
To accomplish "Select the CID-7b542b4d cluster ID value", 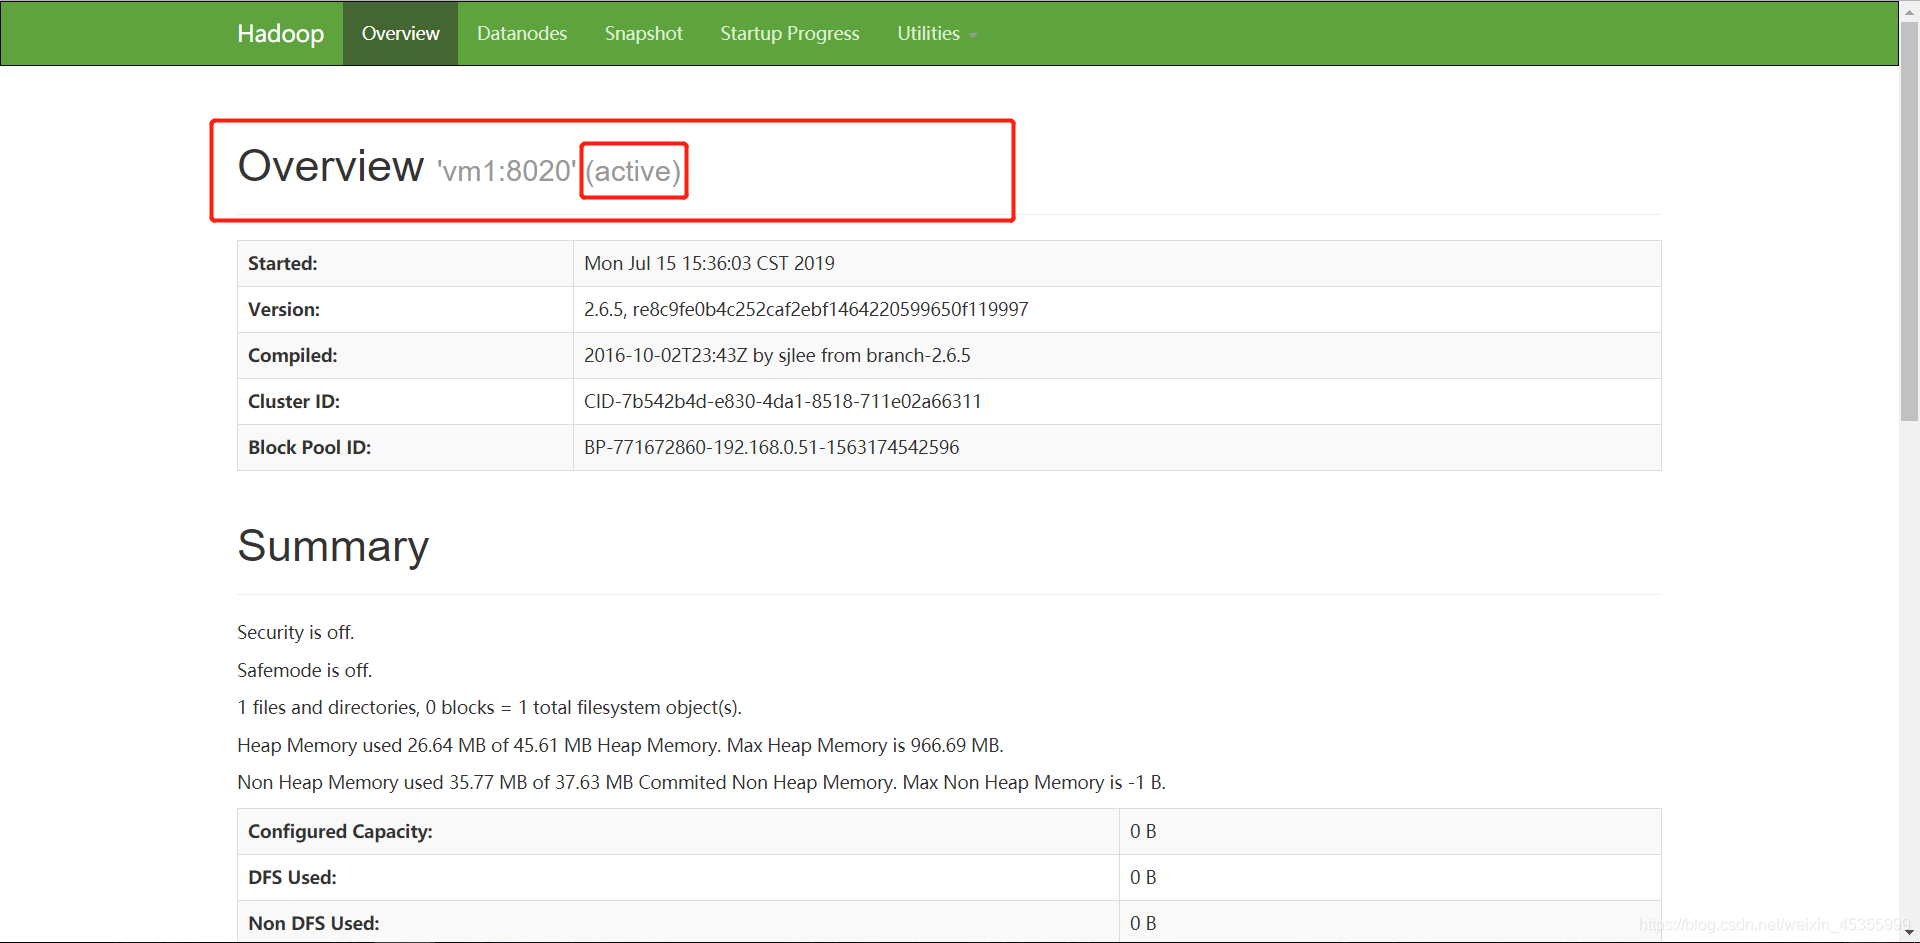I will click(x=783, y=401).
